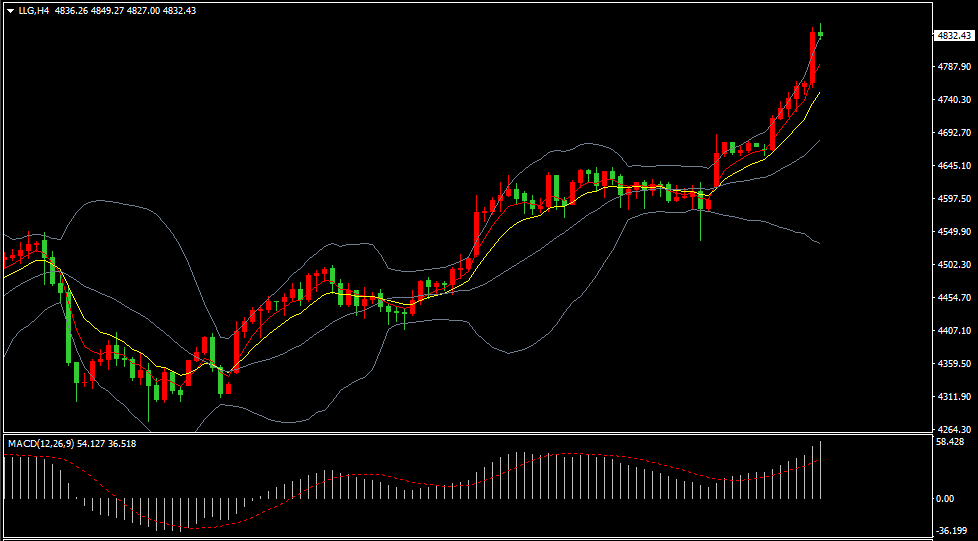Select the tall red candle near 4832 high
This screenshot has width=978, height=541.
(813, 48)
